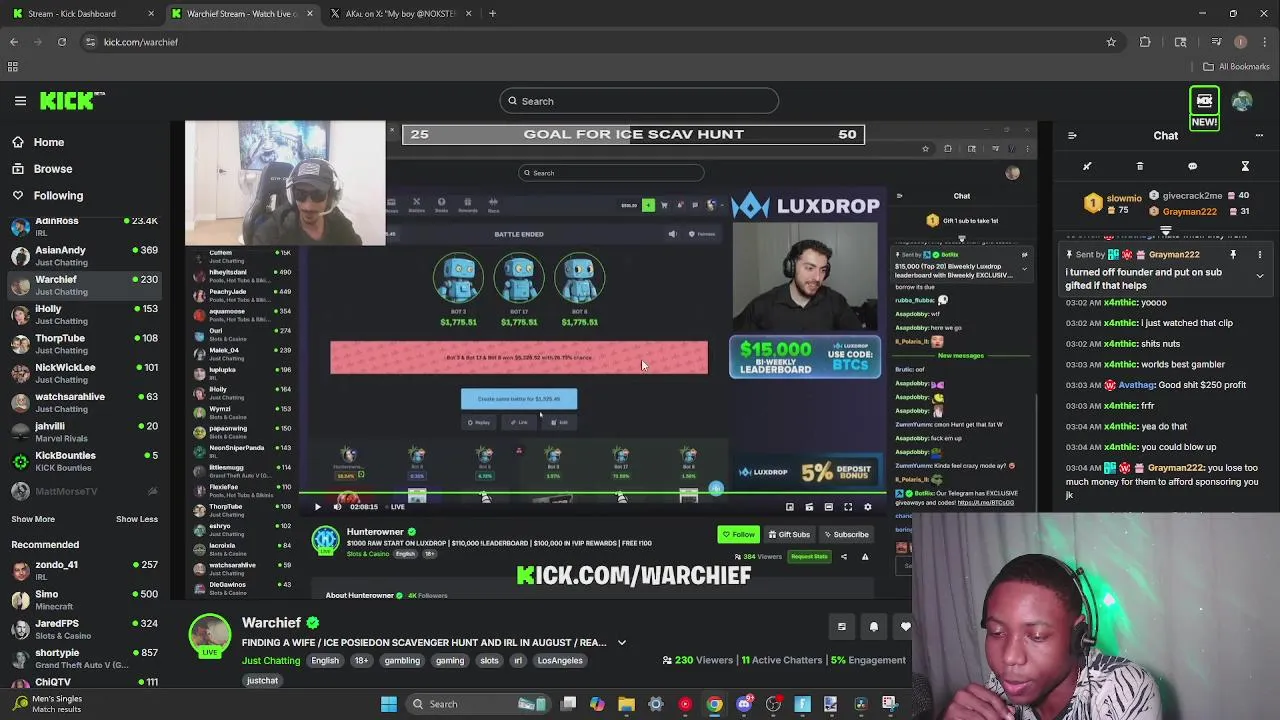Open AsianAndy channel from sidebar
Image resolution: width=1280 pixels, height=720 pixels.
pyautogui.click(x=84, y=256)
